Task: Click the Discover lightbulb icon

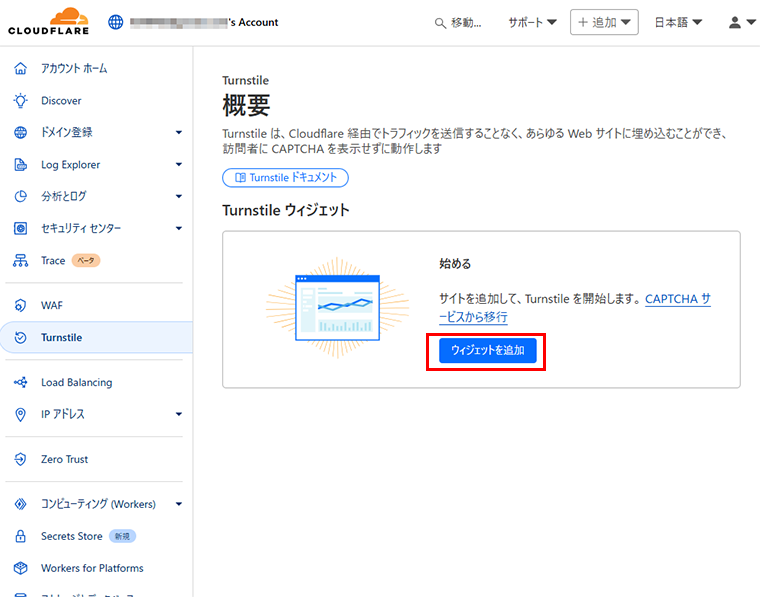Action: (x=20, y=100)
